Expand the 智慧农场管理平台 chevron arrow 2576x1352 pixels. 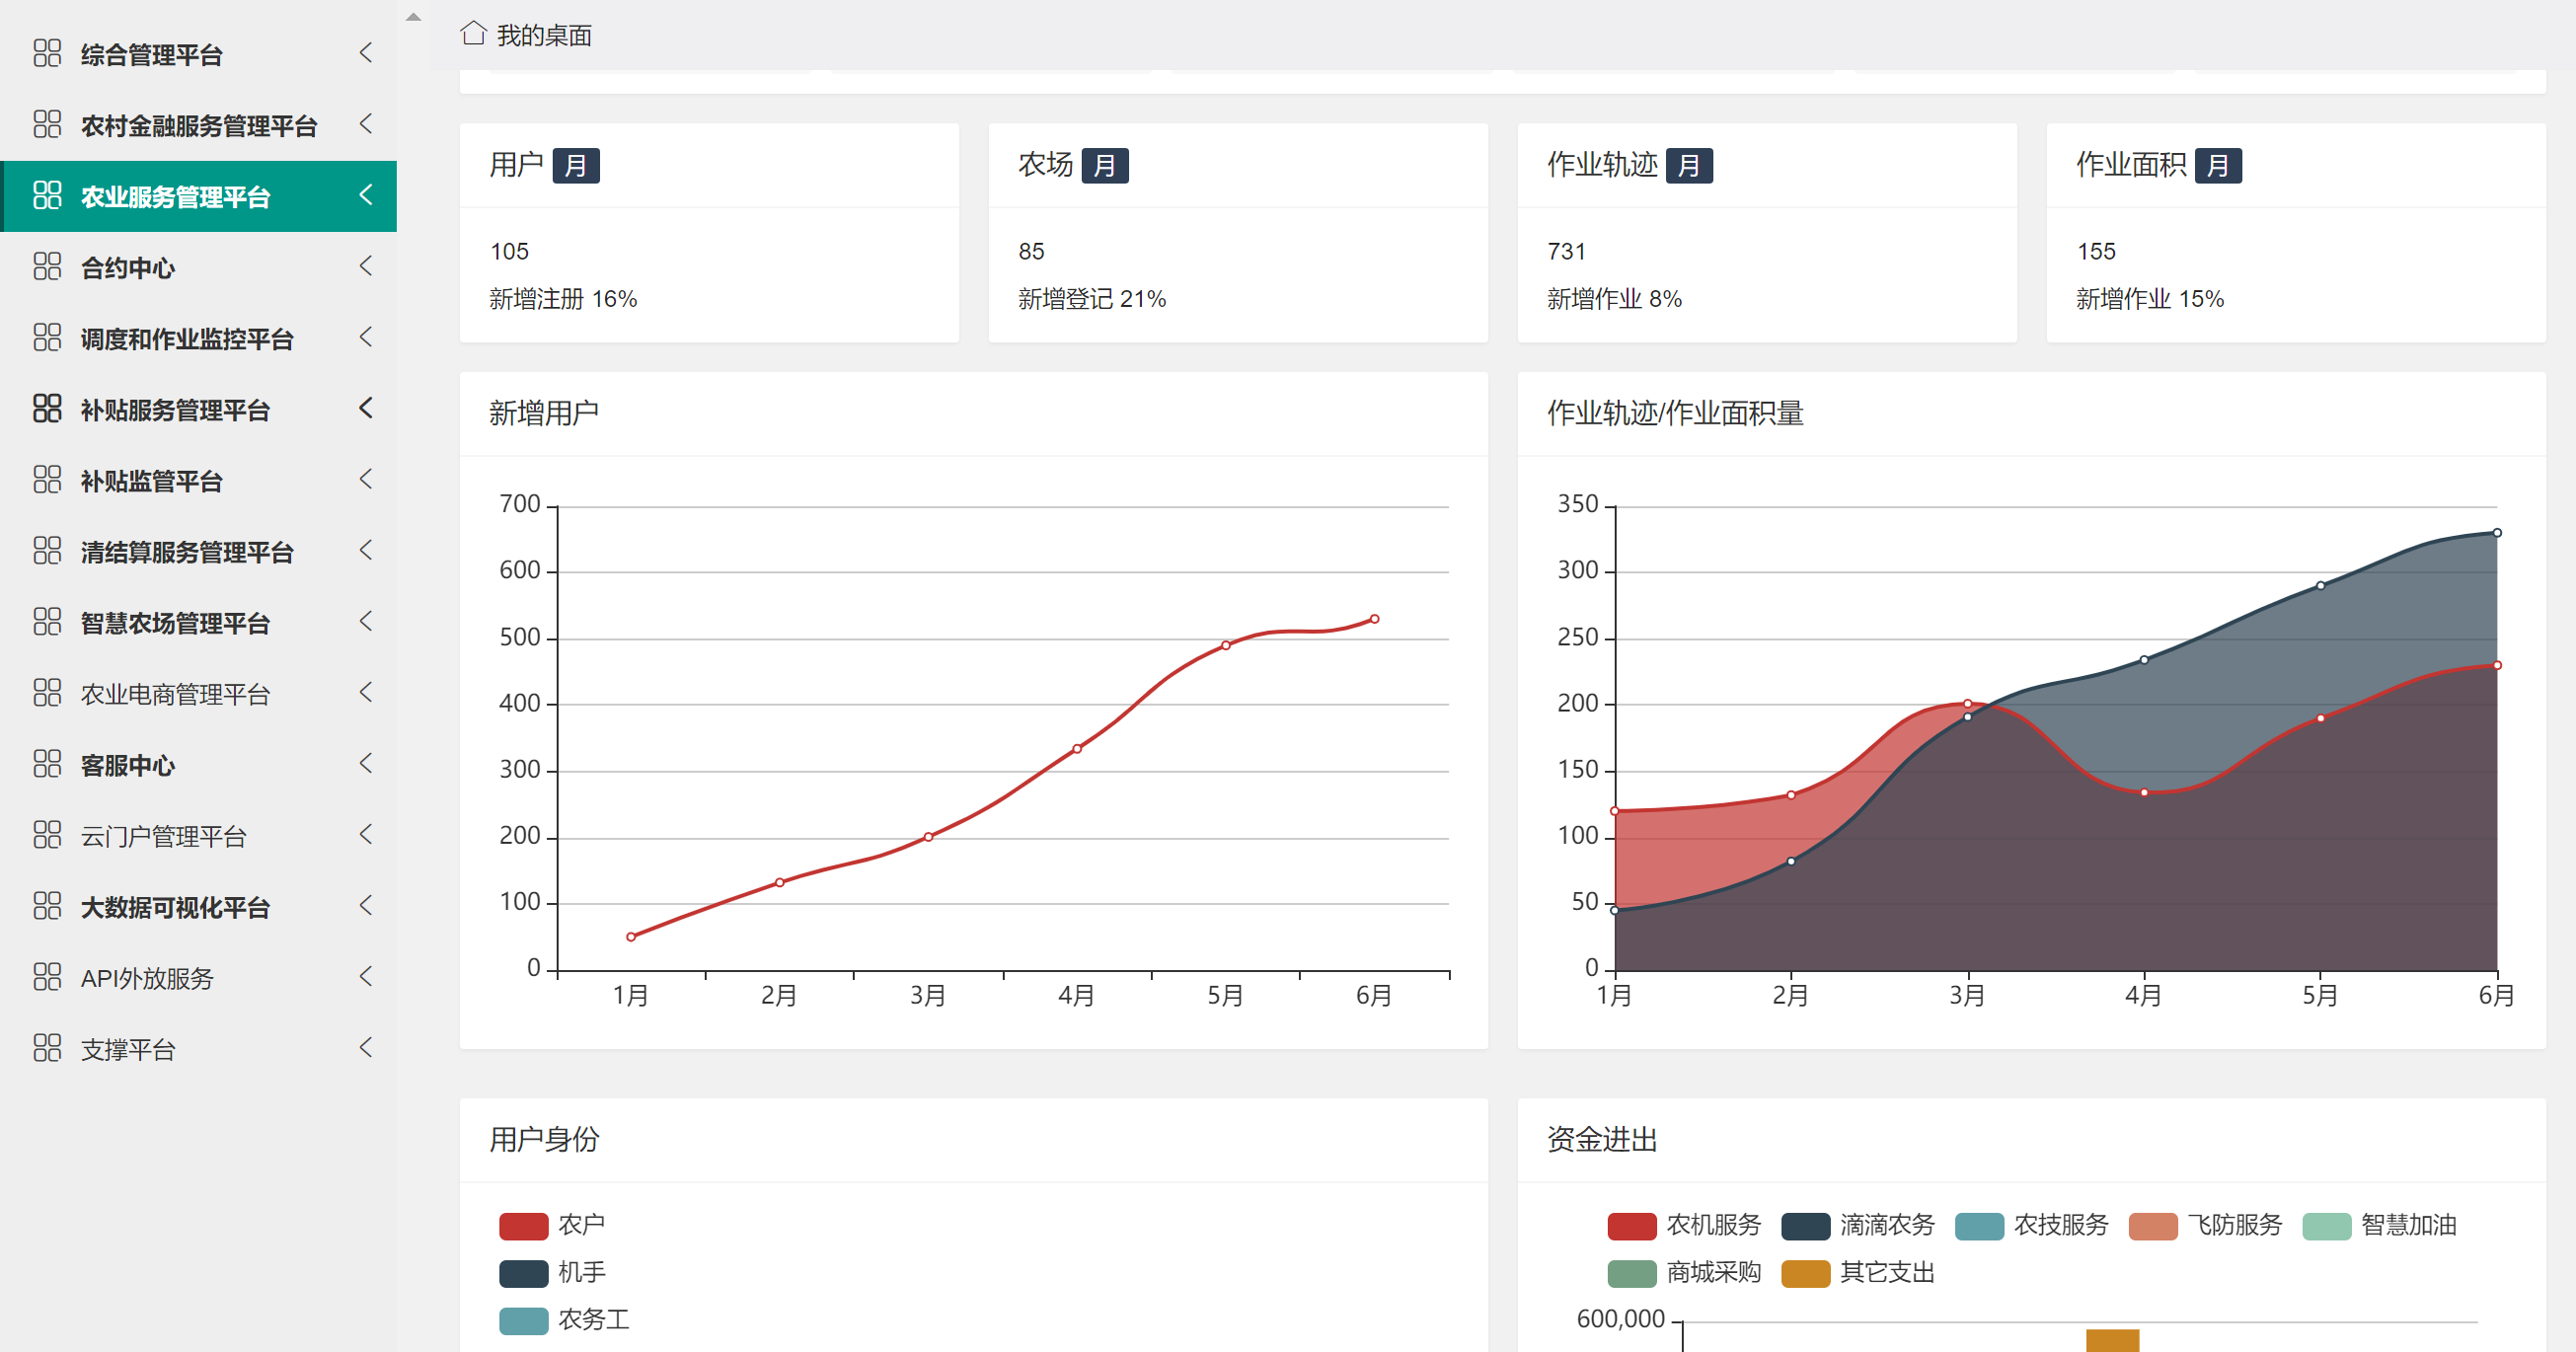point(366,621)
